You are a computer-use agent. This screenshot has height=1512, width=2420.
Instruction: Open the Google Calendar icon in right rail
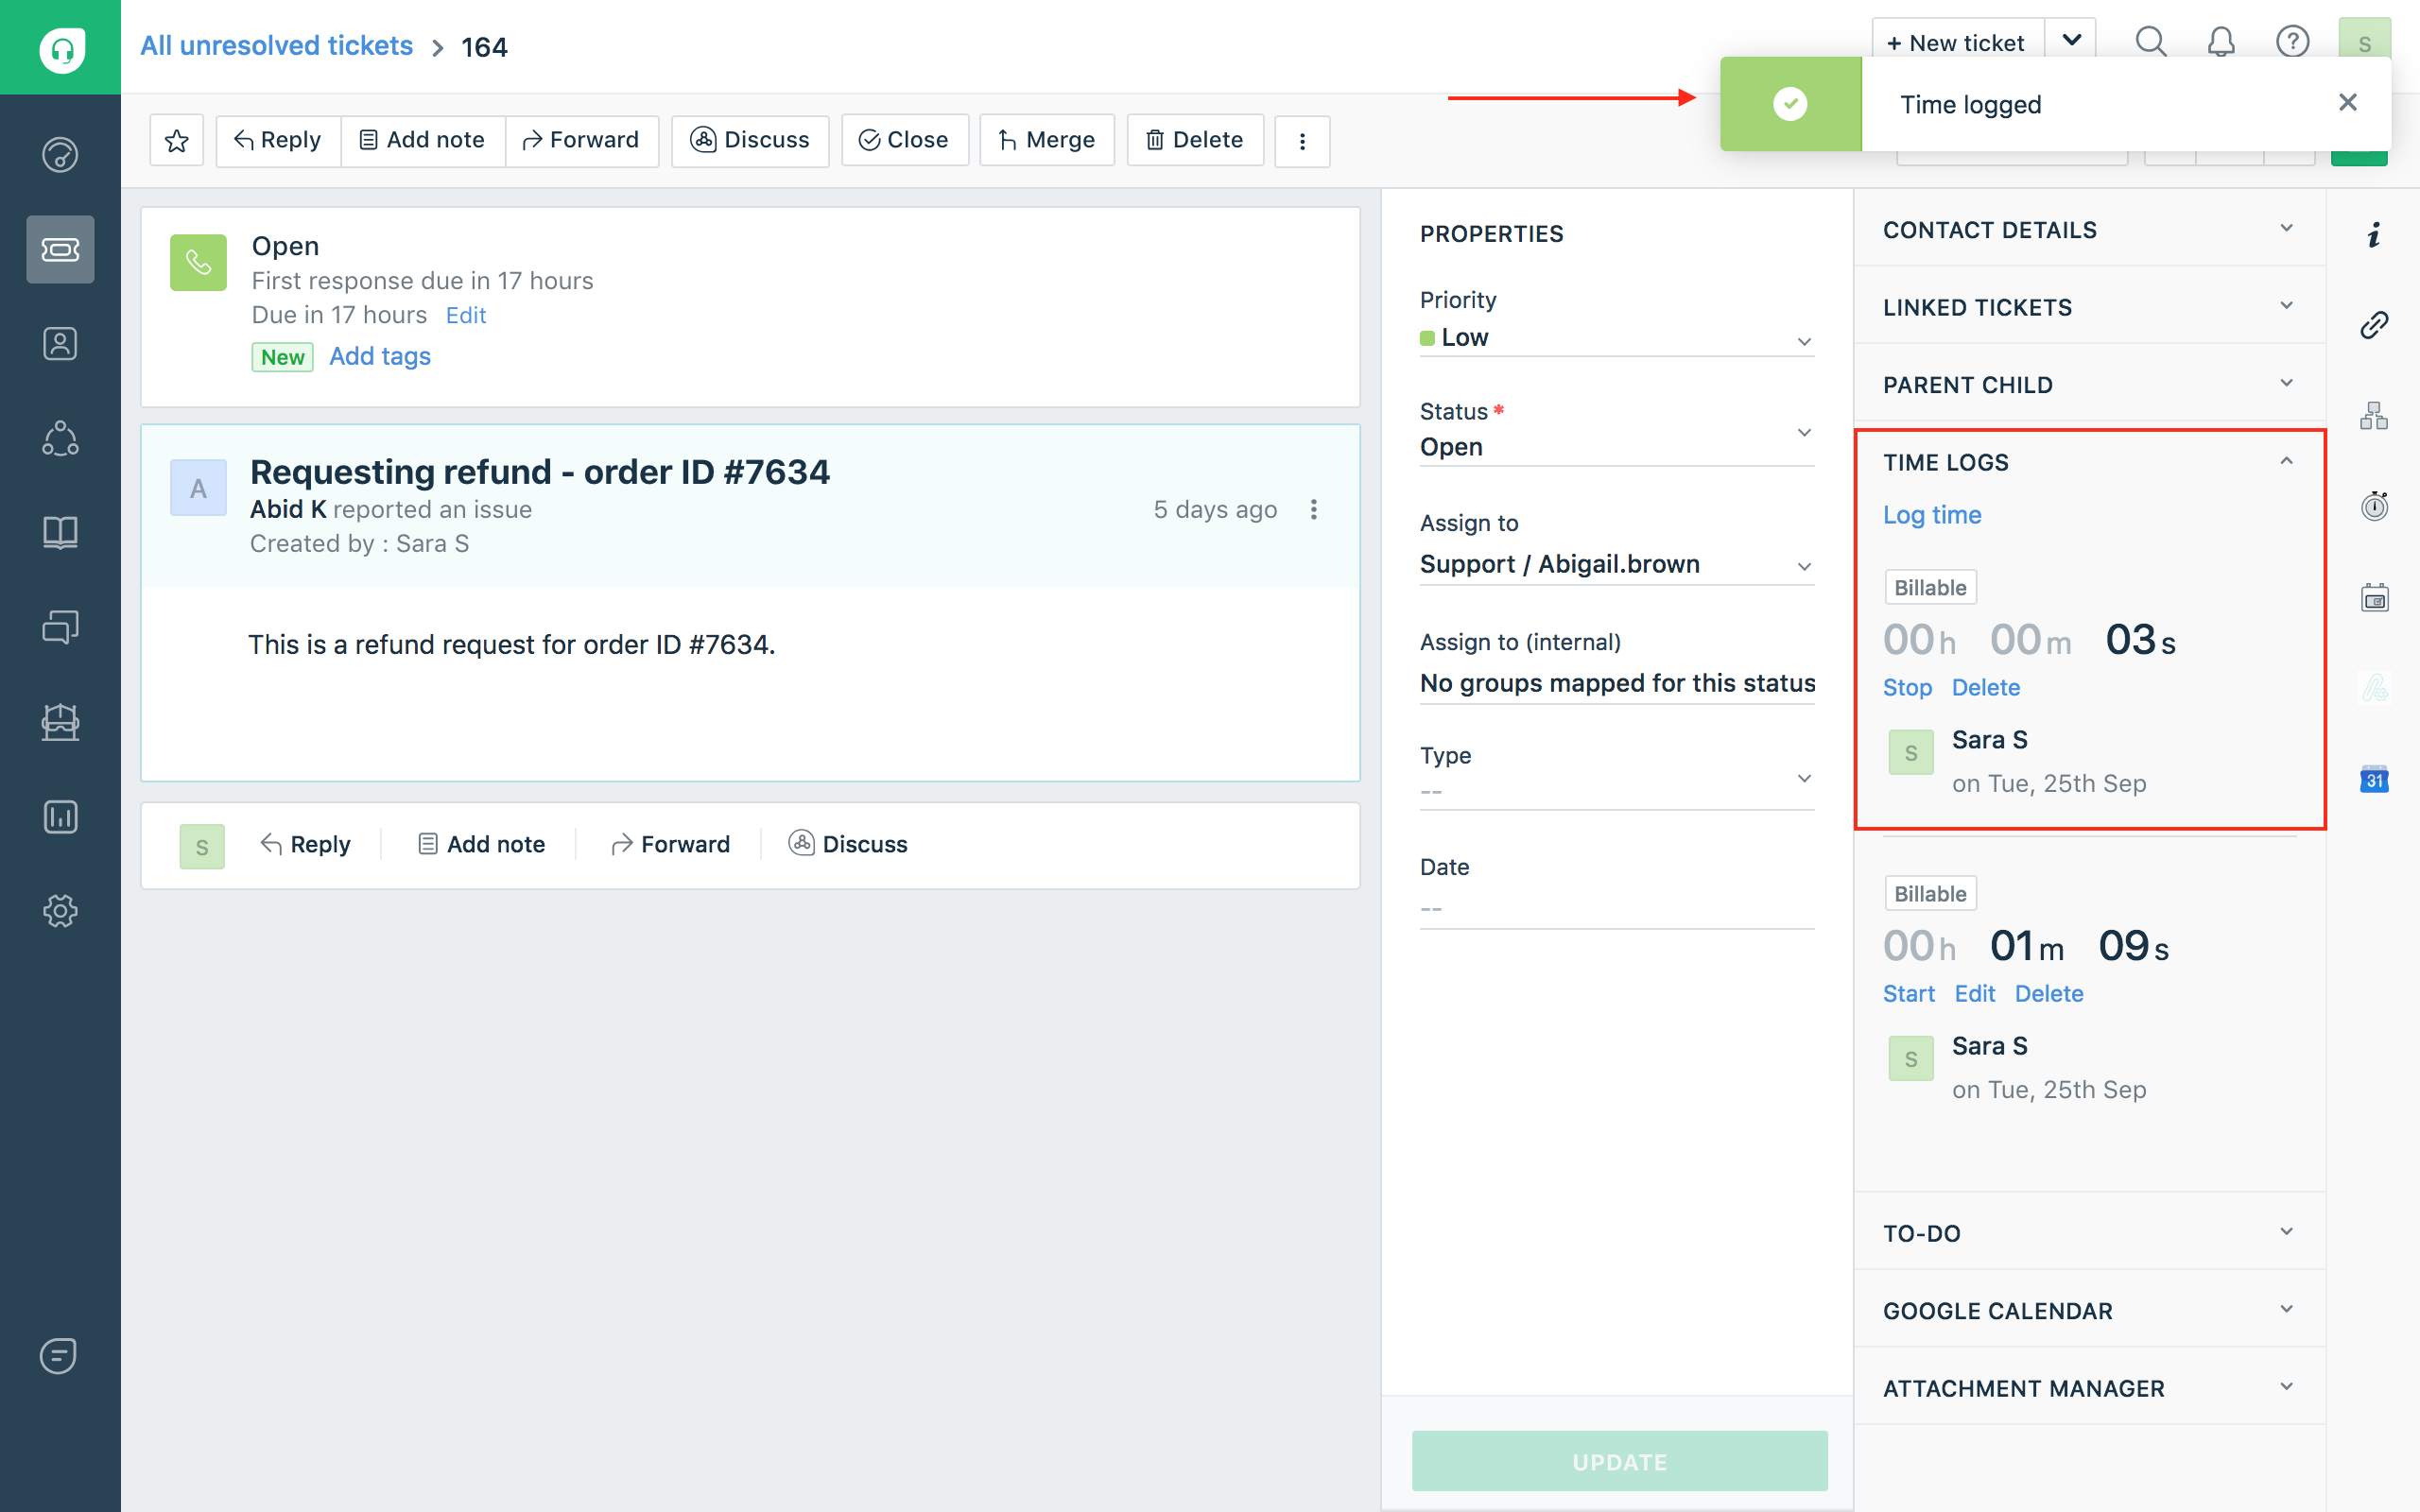point(2374,780)
